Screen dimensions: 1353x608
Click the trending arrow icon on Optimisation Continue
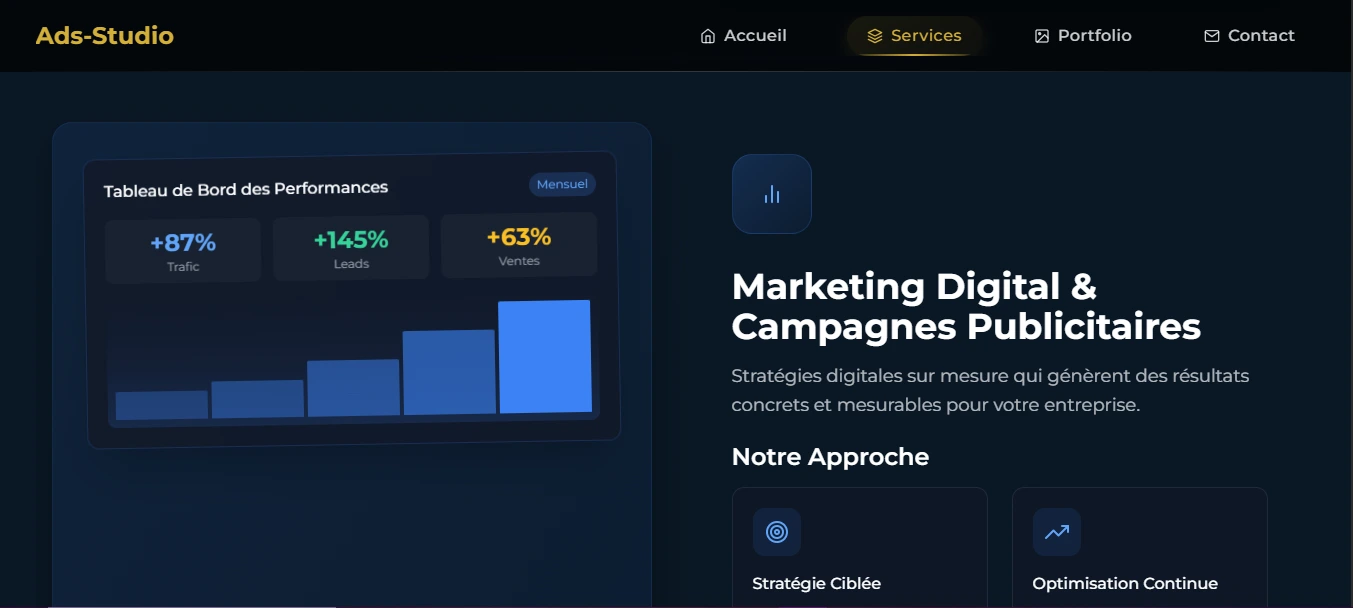pos(1057,531)
